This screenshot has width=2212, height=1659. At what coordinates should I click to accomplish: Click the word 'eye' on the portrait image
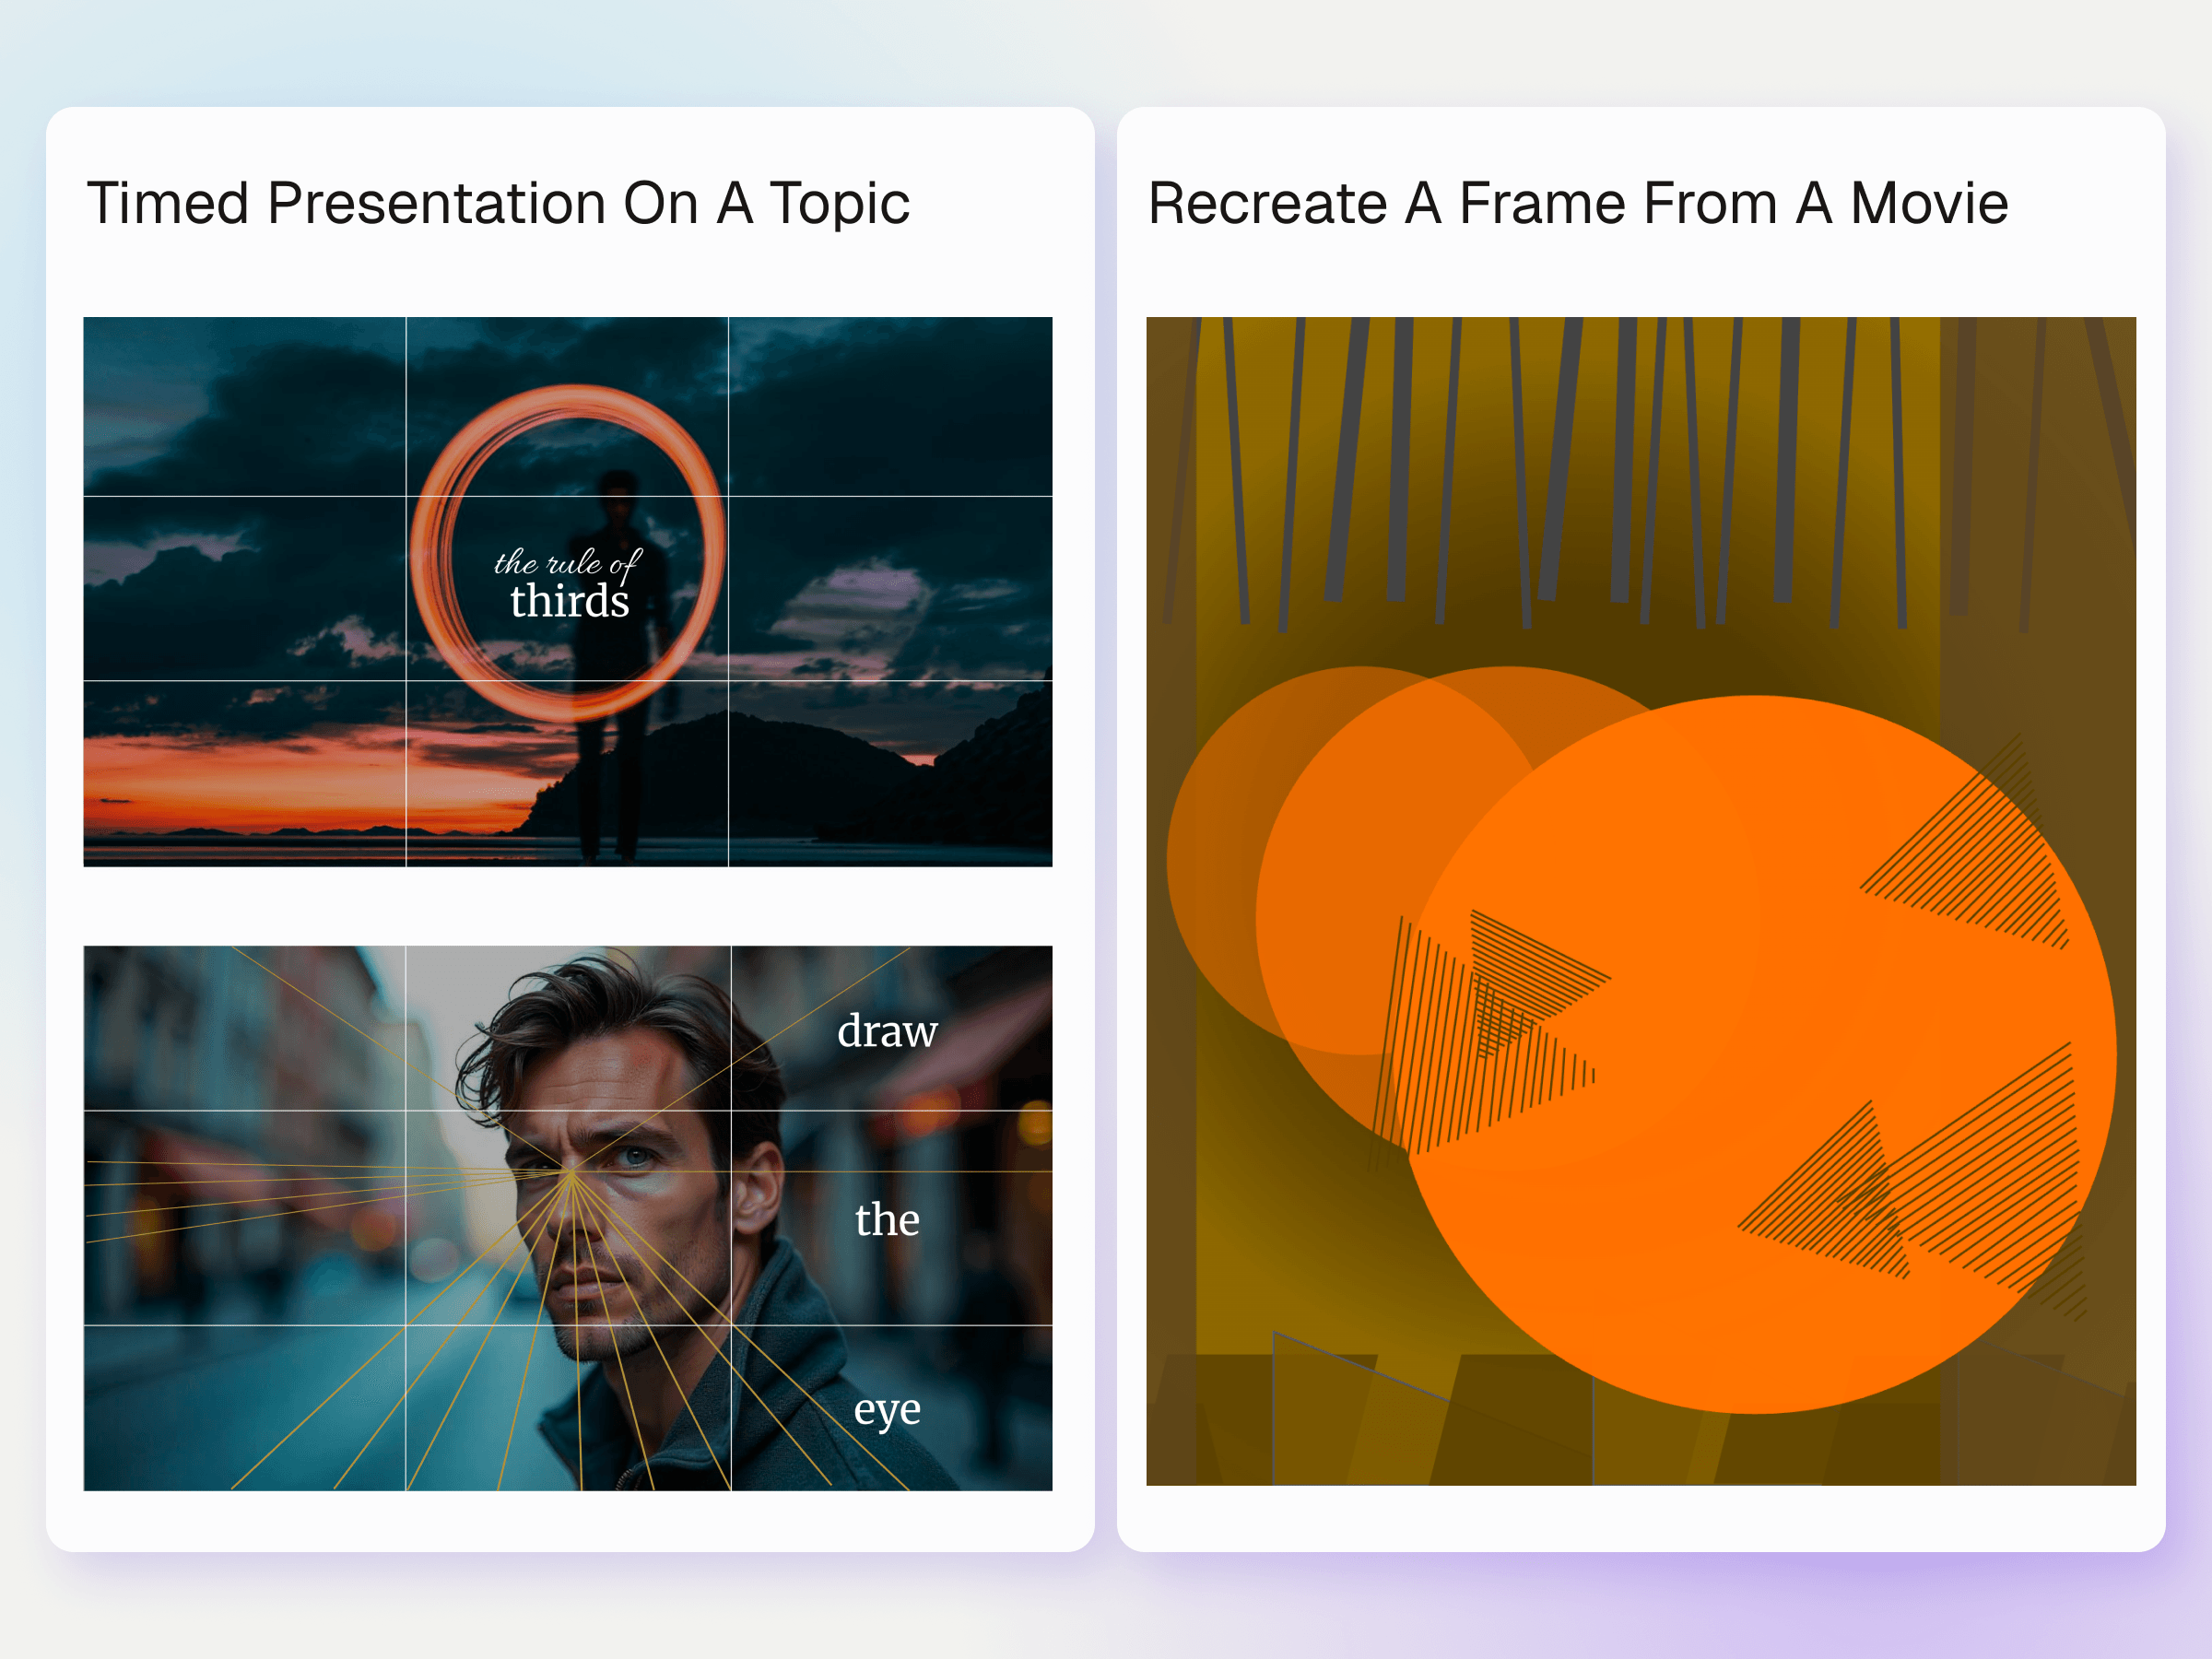[x=887, y=1411]
